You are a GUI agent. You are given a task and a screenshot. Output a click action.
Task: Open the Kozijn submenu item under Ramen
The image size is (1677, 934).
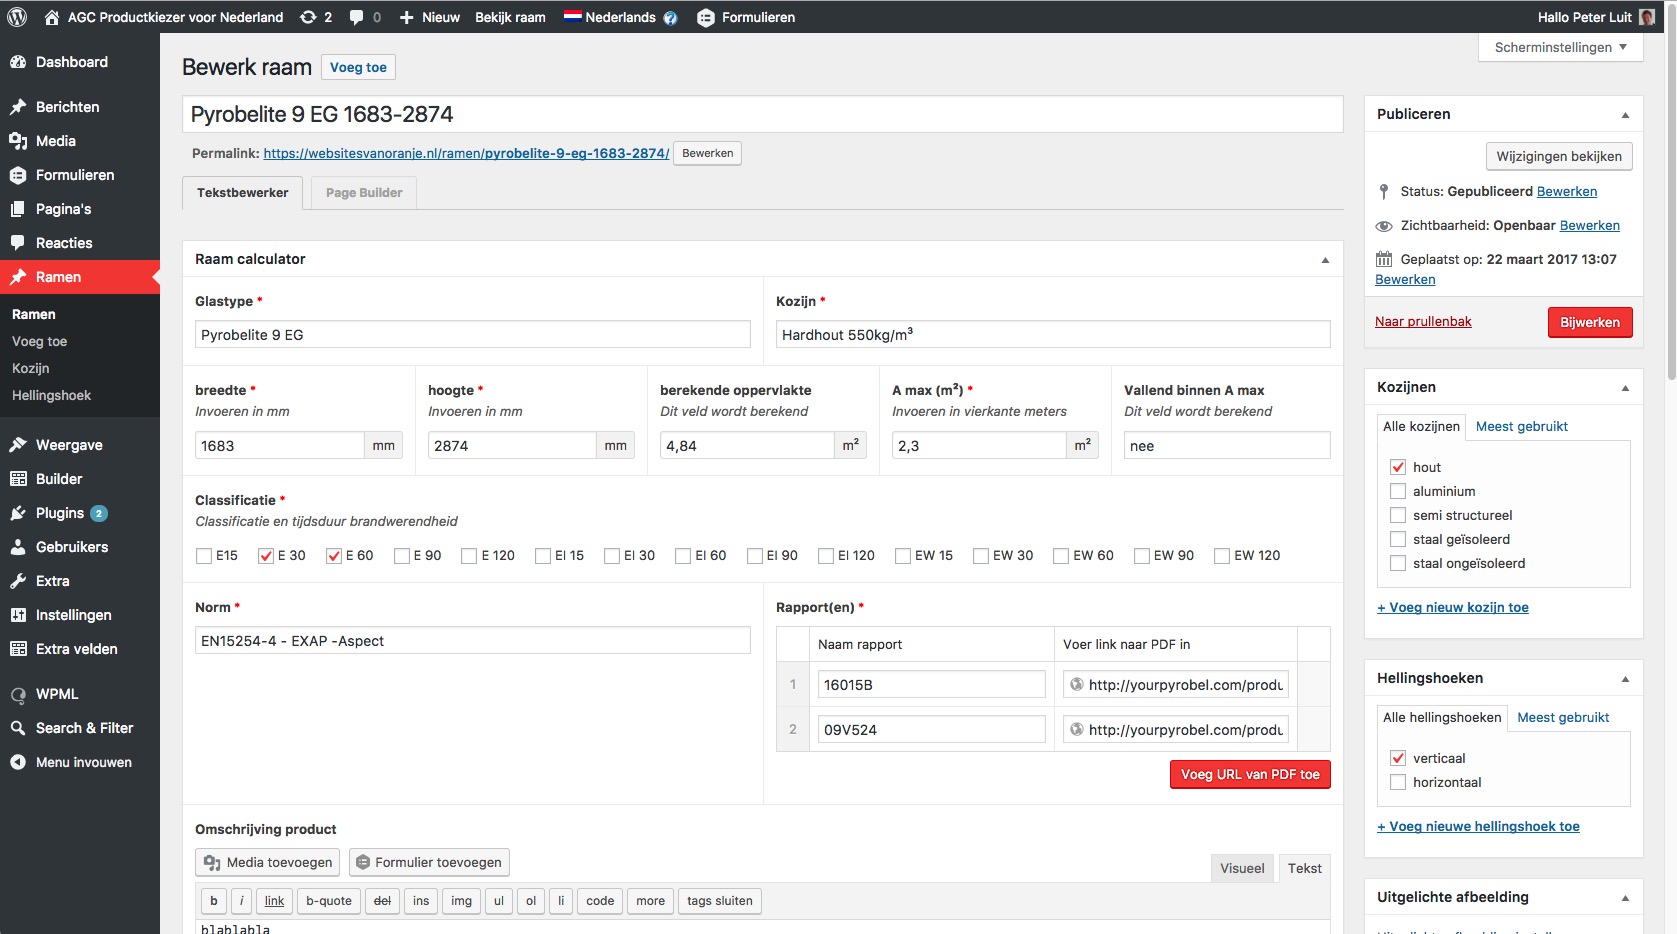pos(30,368)
